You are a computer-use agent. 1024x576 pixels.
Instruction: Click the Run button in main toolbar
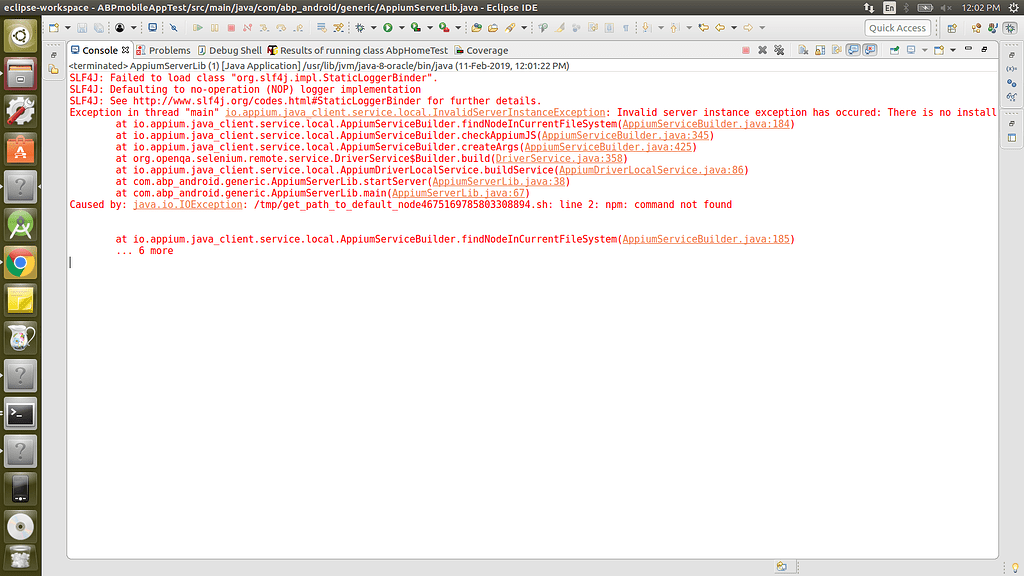tap(387, 28)
